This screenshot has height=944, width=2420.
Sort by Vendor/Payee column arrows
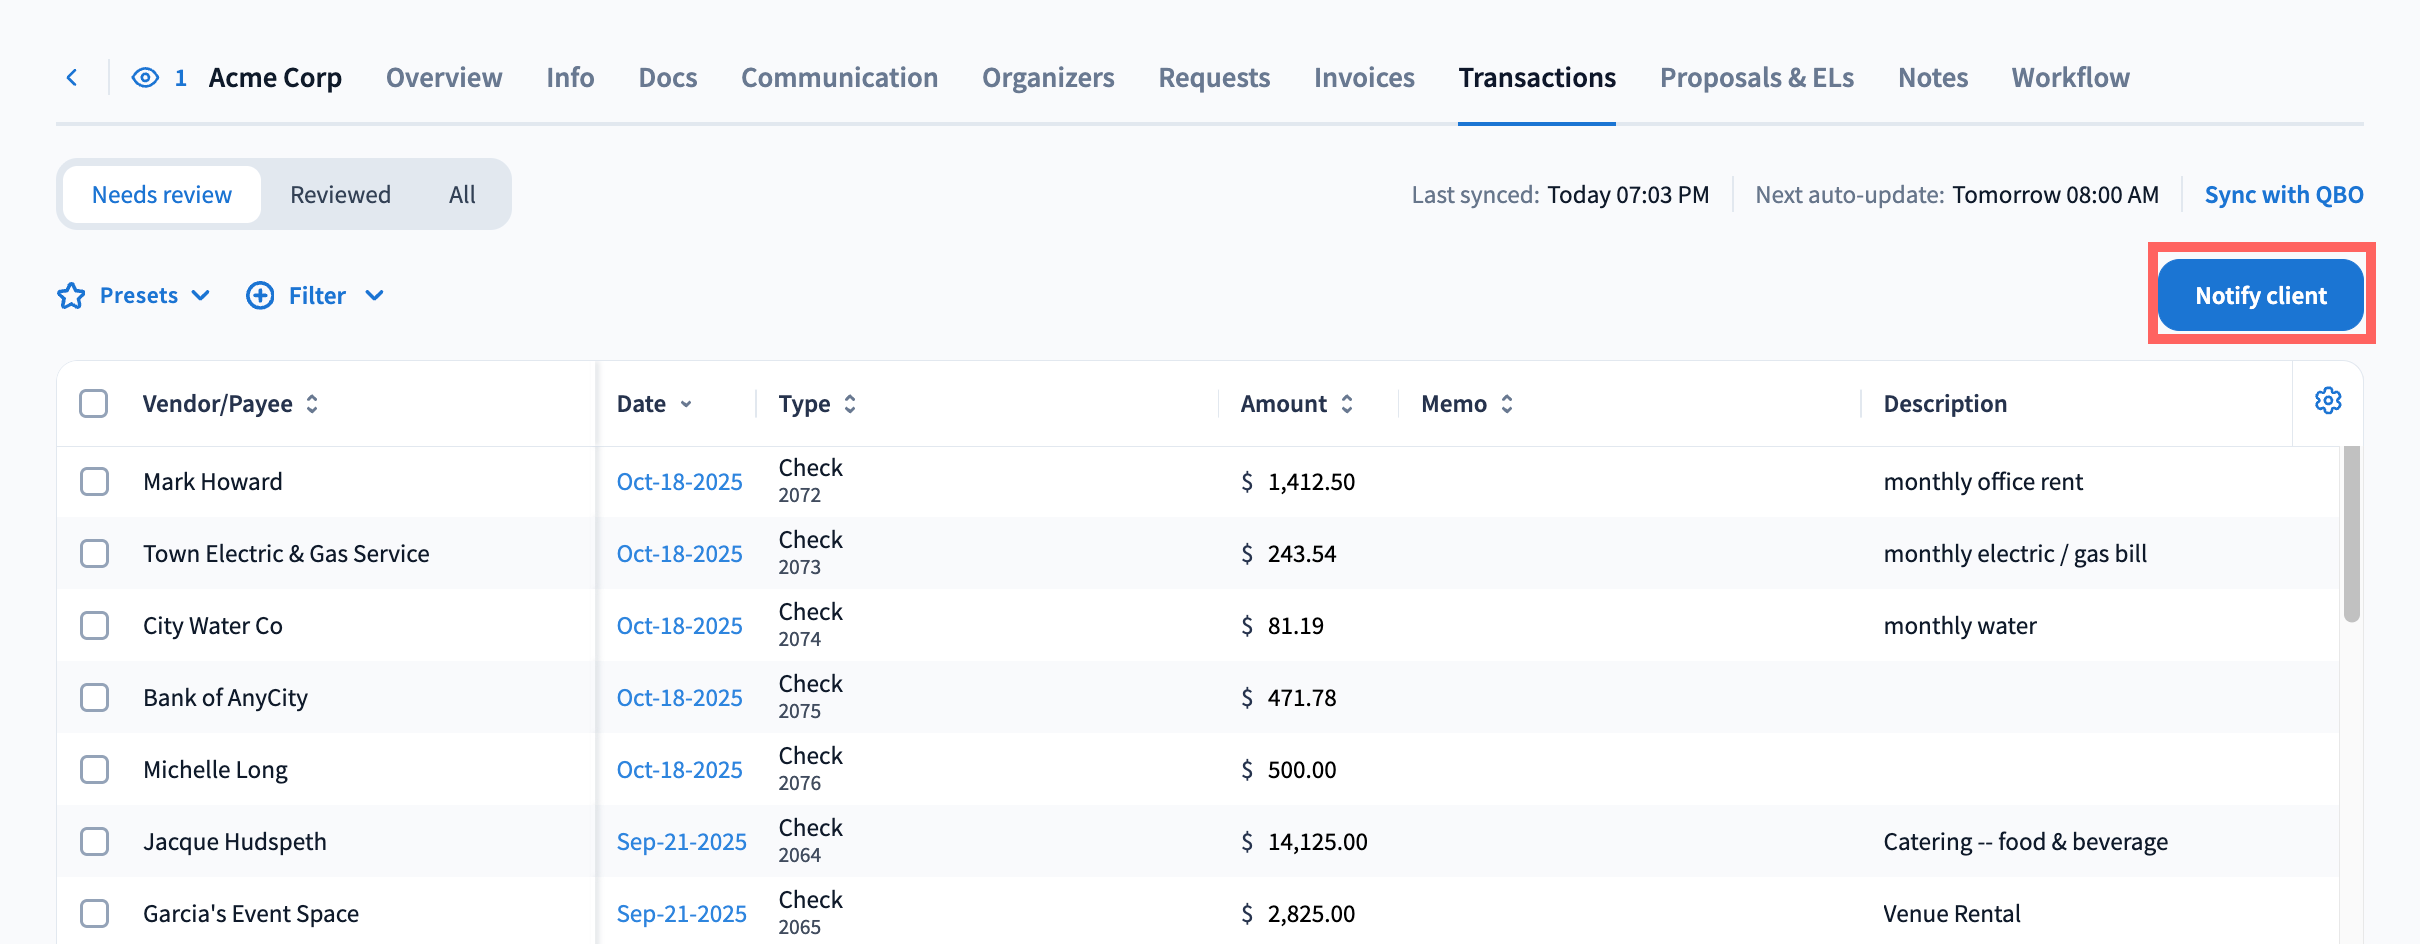pos(312,404)
